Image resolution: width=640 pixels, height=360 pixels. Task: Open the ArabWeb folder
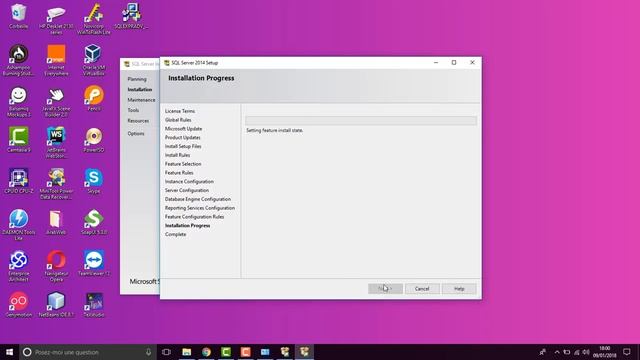pos(56,222)
